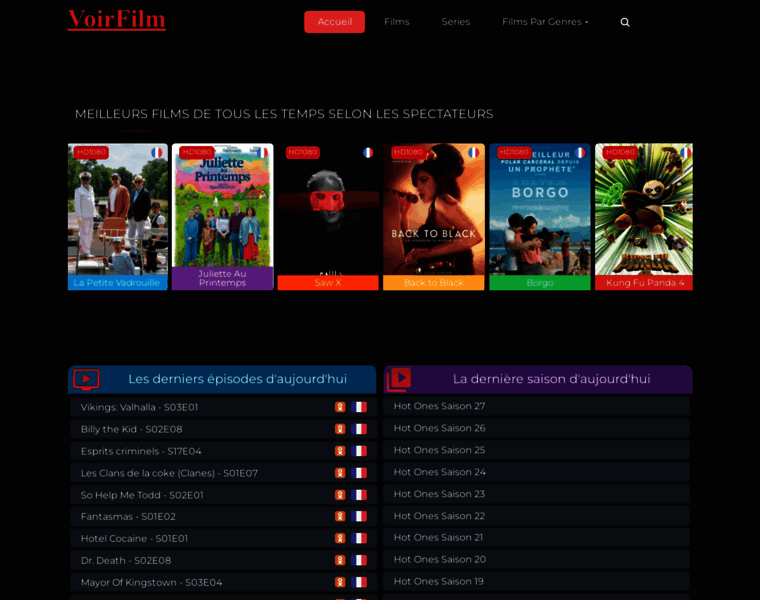Select the Accueil menu item
Image resolution: width=760 pixels, height=600 pixels.
tap(334, 22)
